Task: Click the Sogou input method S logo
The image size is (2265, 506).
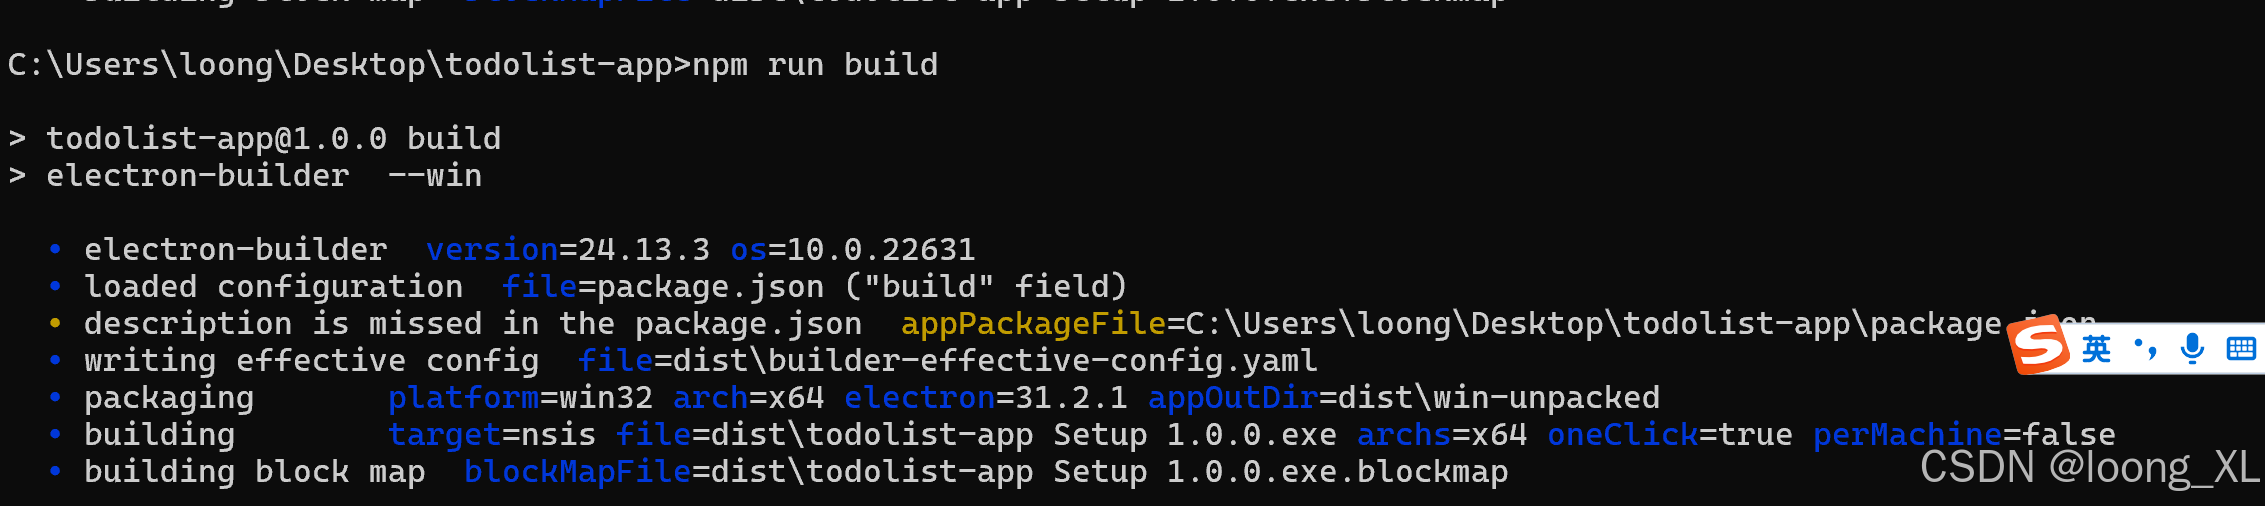Action: 2039,346
